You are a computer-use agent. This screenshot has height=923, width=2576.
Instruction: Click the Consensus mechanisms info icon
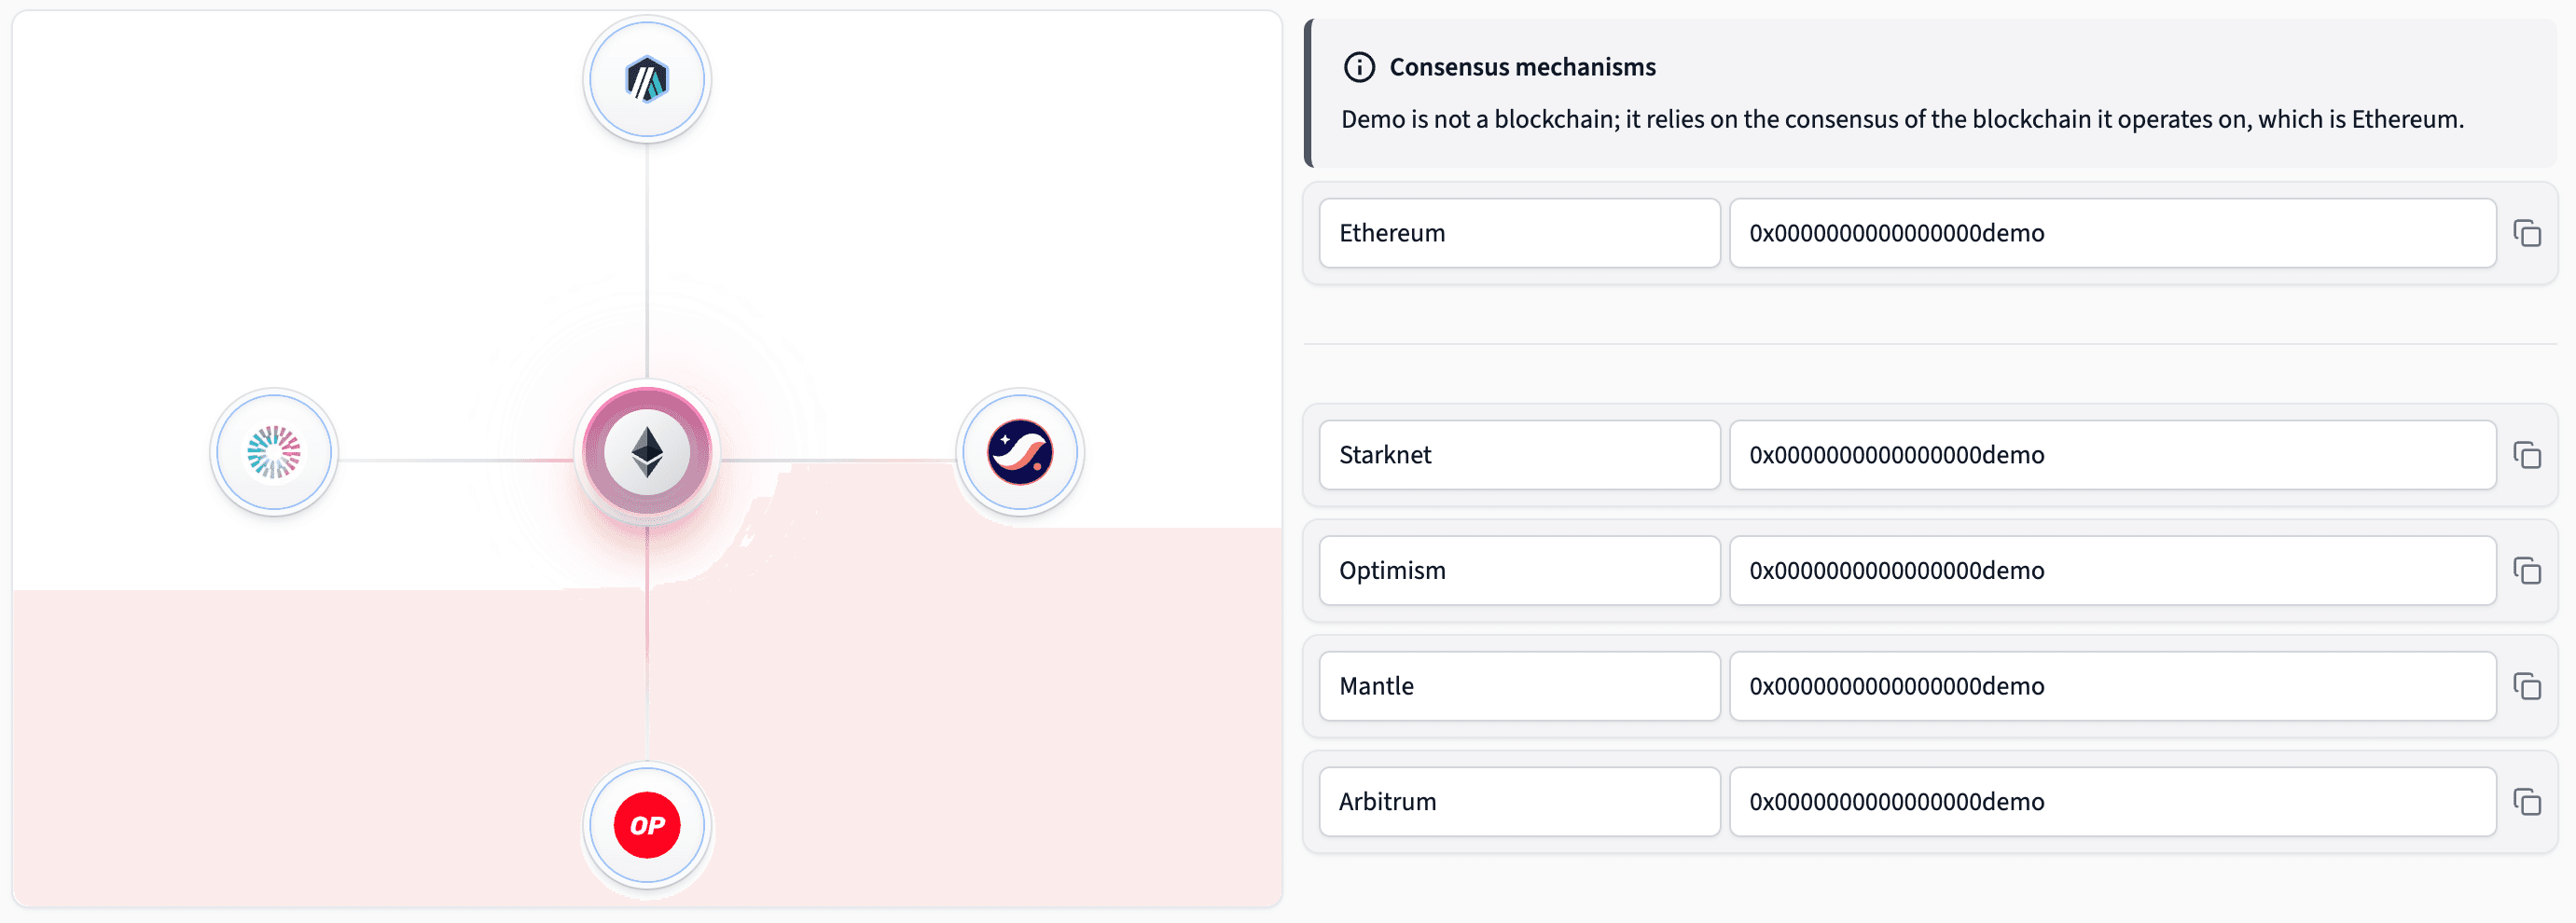coord(1359,67)
